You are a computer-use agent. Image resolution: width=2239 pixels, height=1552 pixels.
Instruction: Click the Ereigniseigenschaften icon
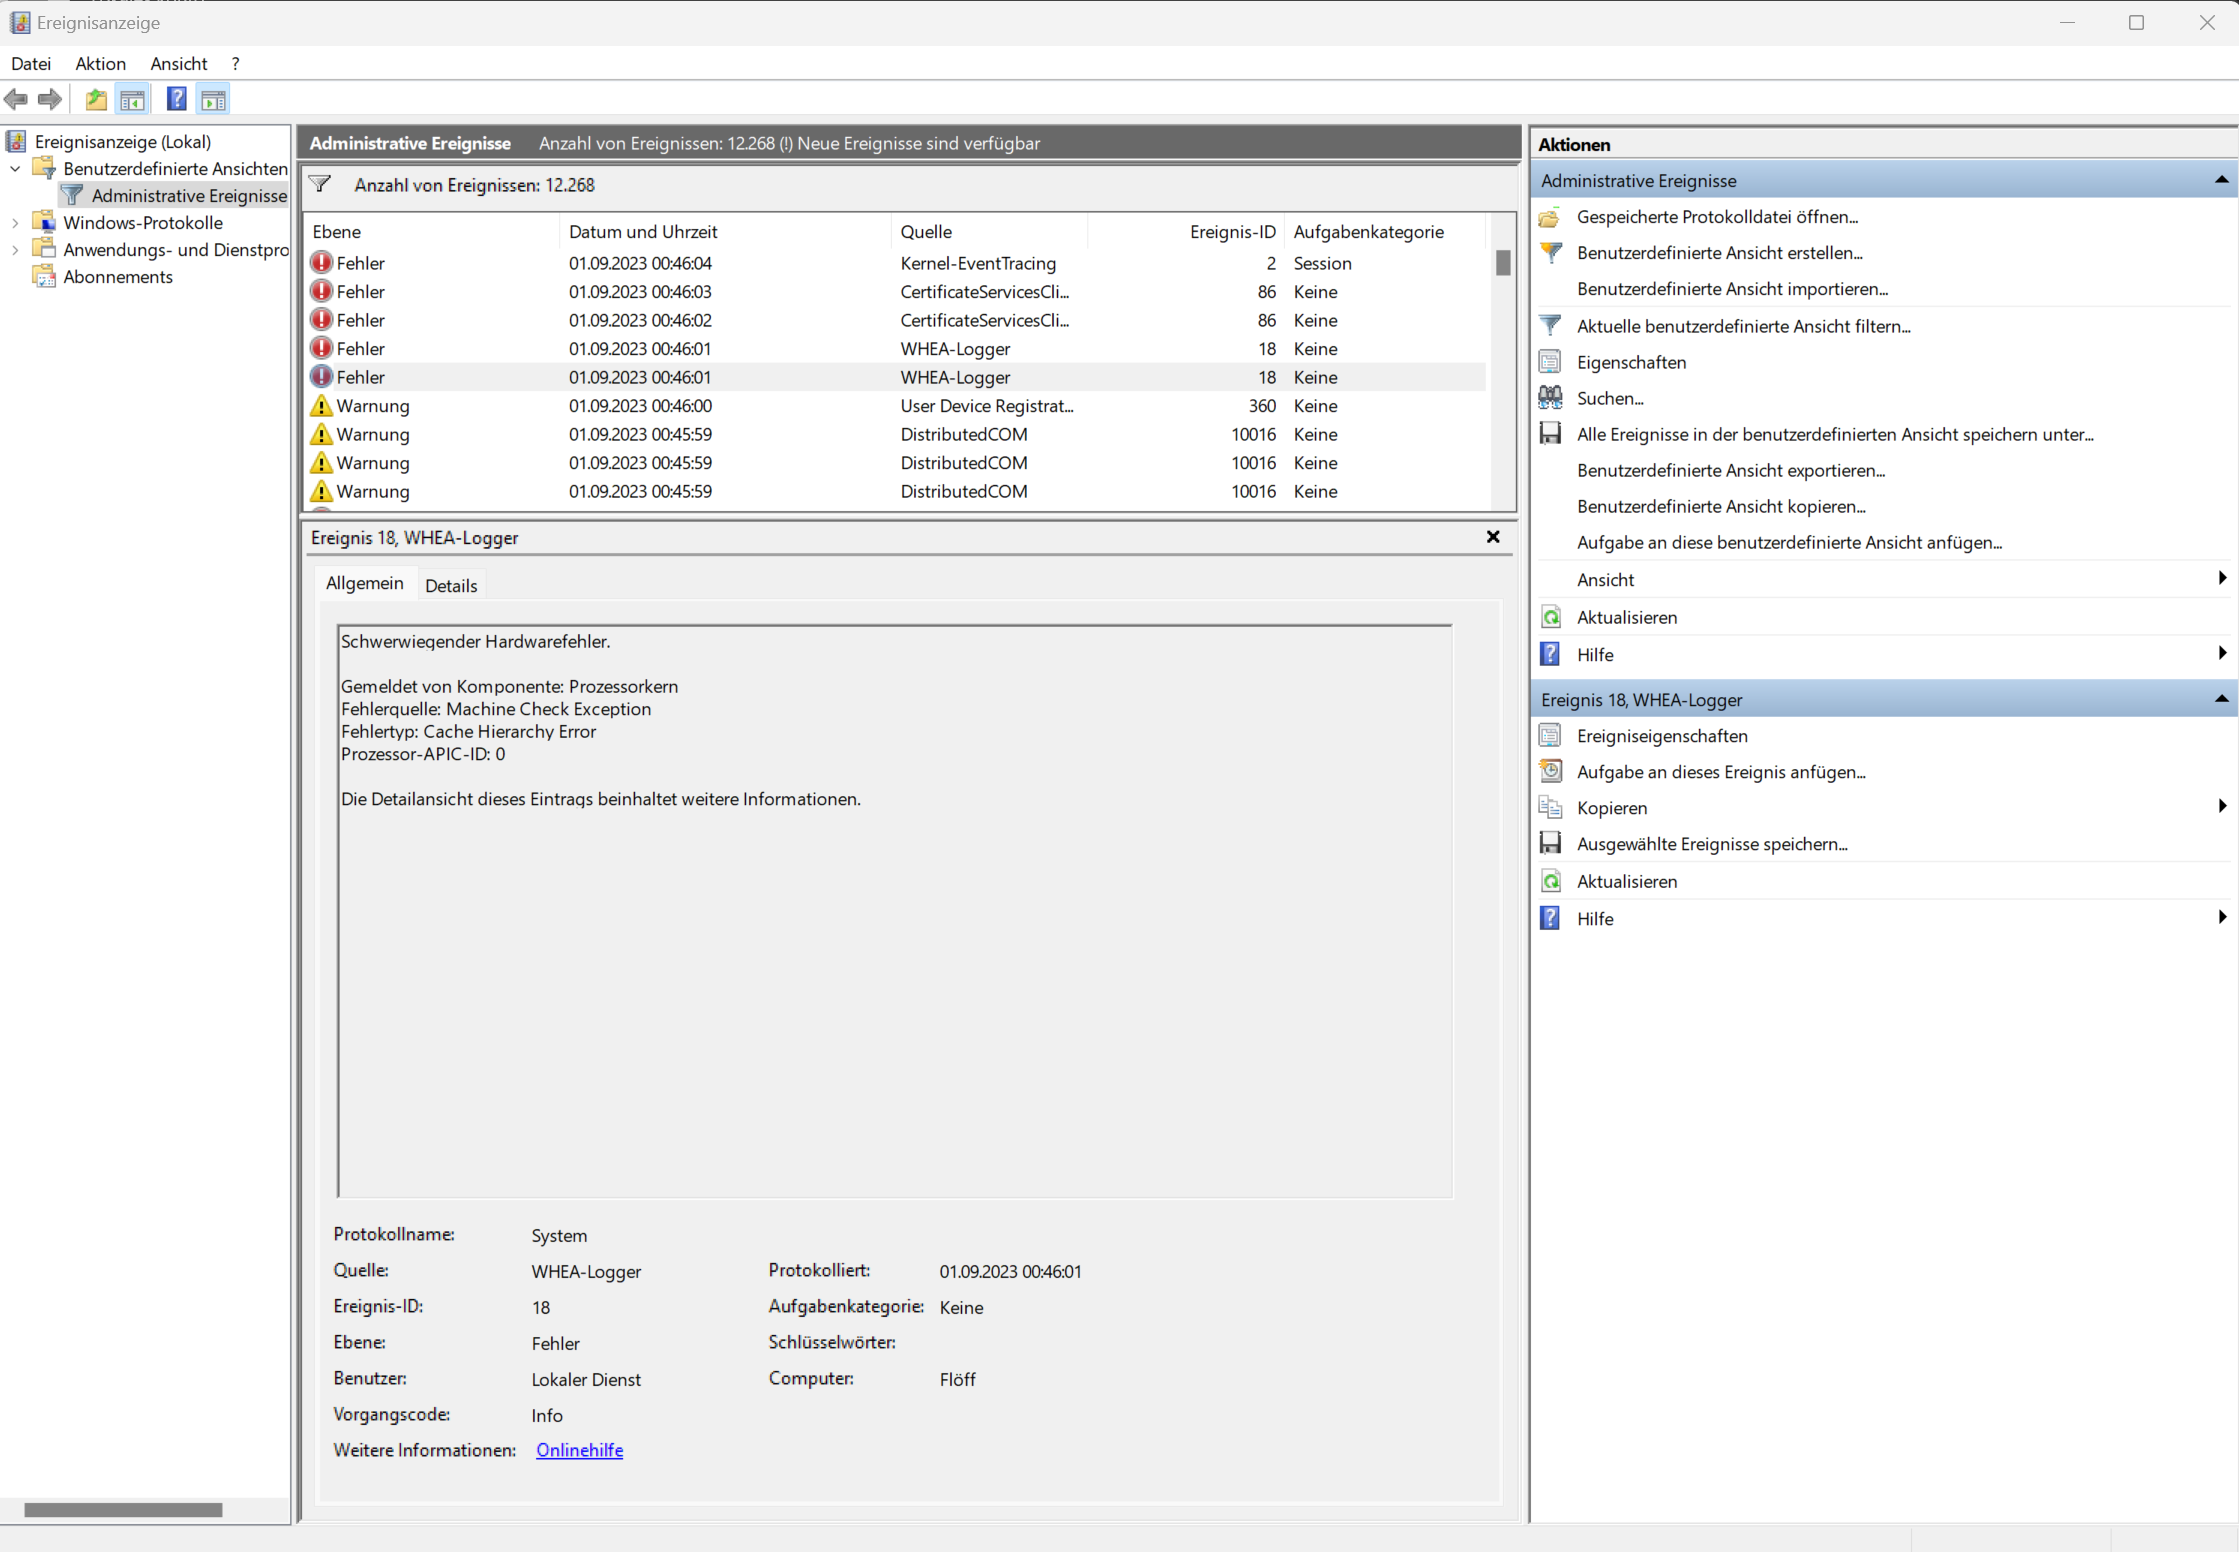[x=1550, y=736]
